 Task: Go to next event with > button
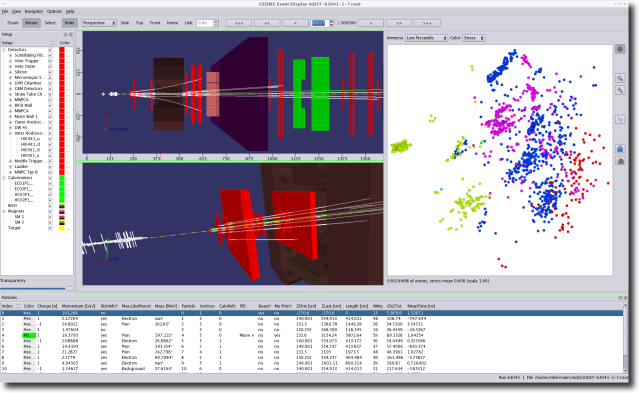click(370, 23)
